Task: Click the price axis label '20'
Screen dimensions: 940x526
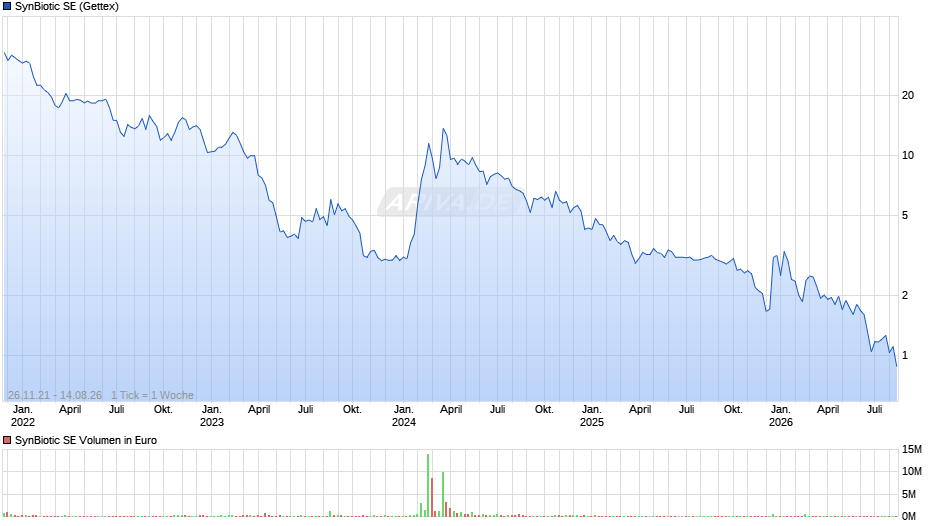Action: [x=908, y=95]
